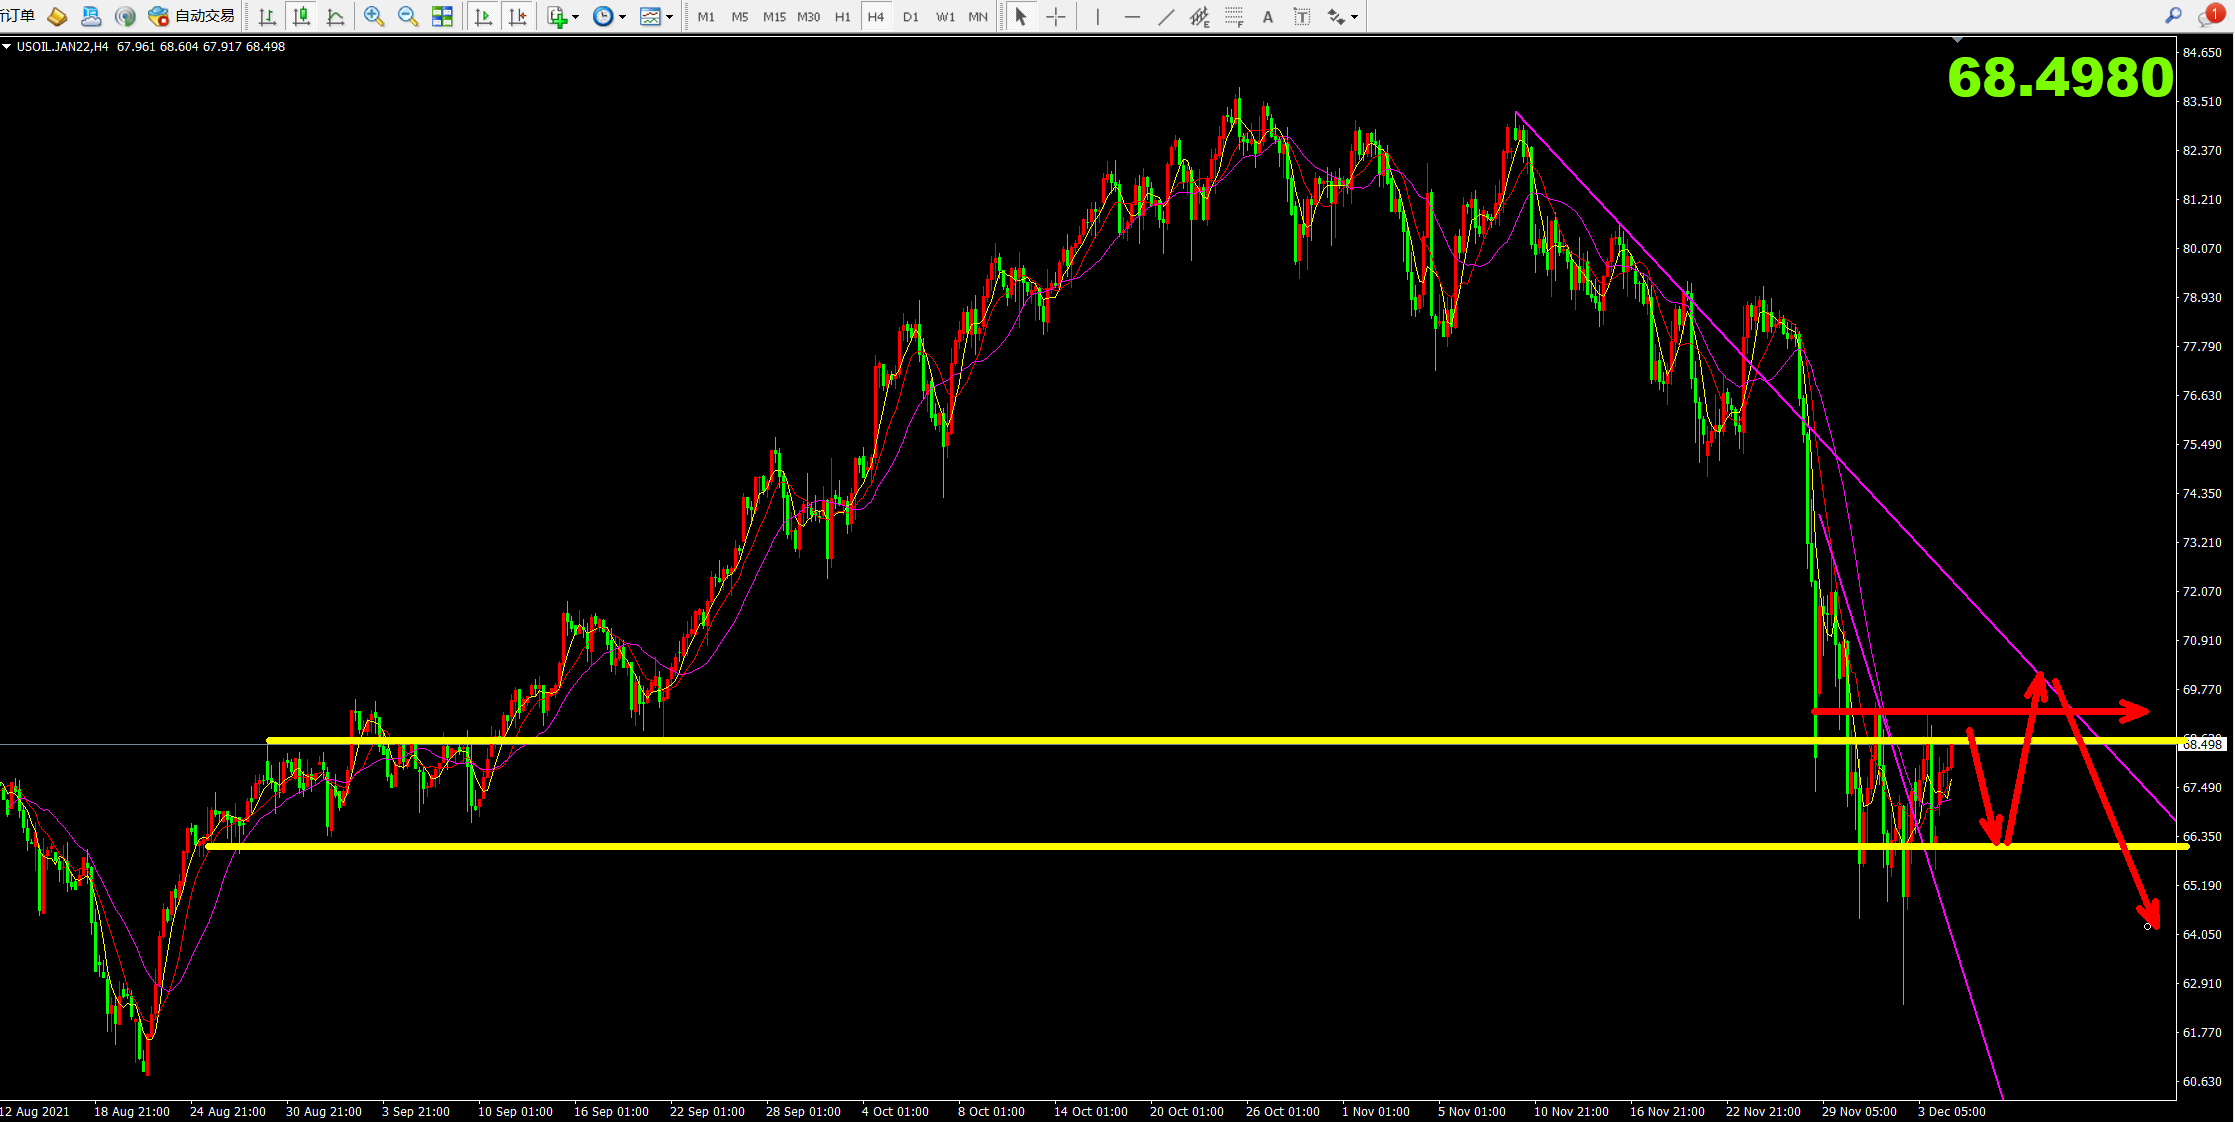Switch chart to candlestick mode
Screen dimensions: 2235x1122
coord(301,16)
